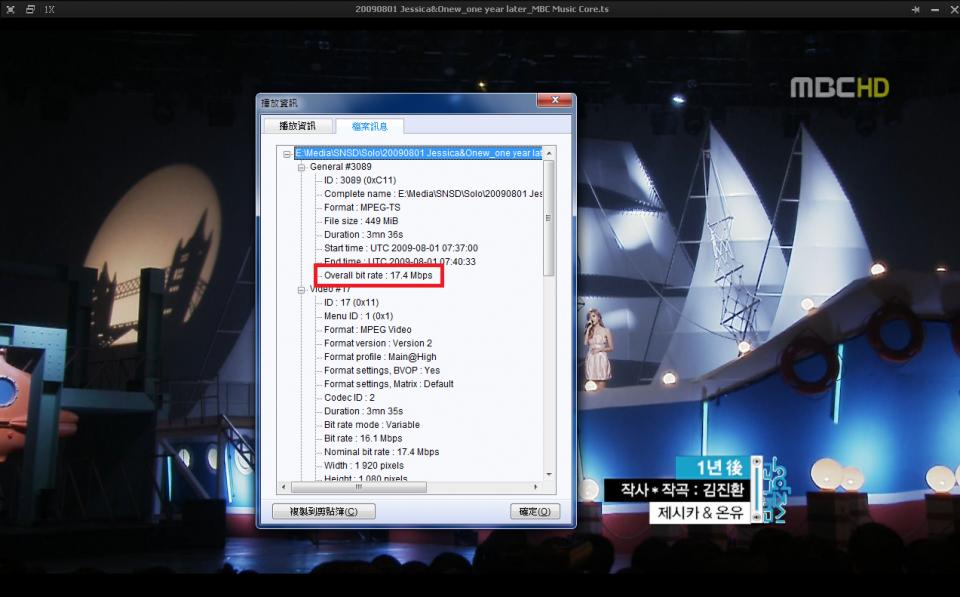Click the tree's vertical scrollbar down arrow

click(x=549, y=475)
